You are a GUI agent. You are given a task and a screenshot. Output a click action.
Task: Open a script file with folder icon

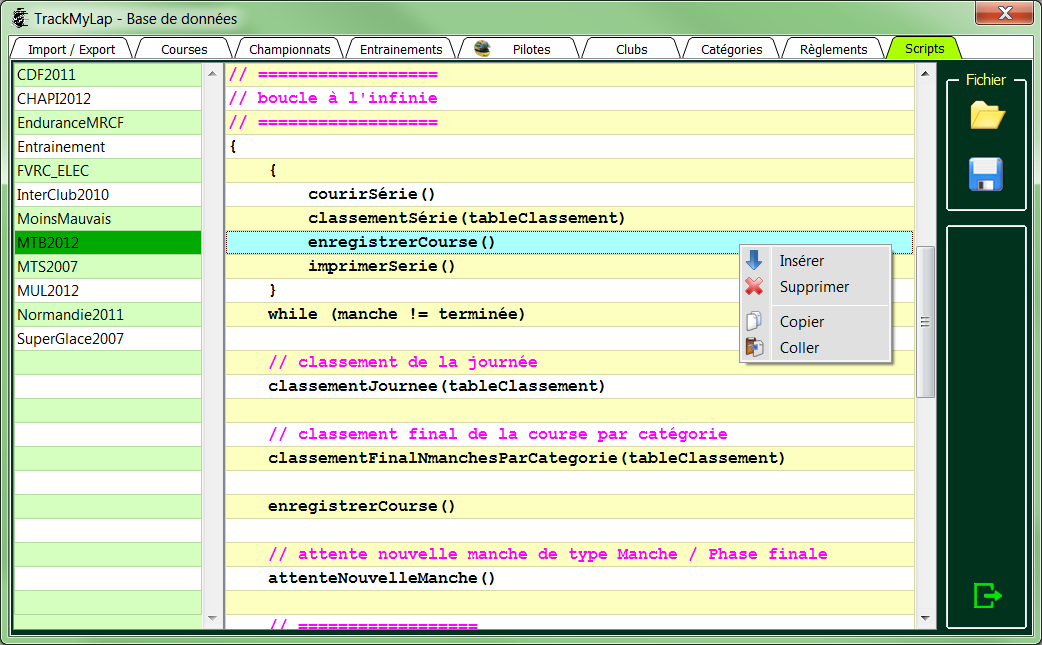[987, 116]
